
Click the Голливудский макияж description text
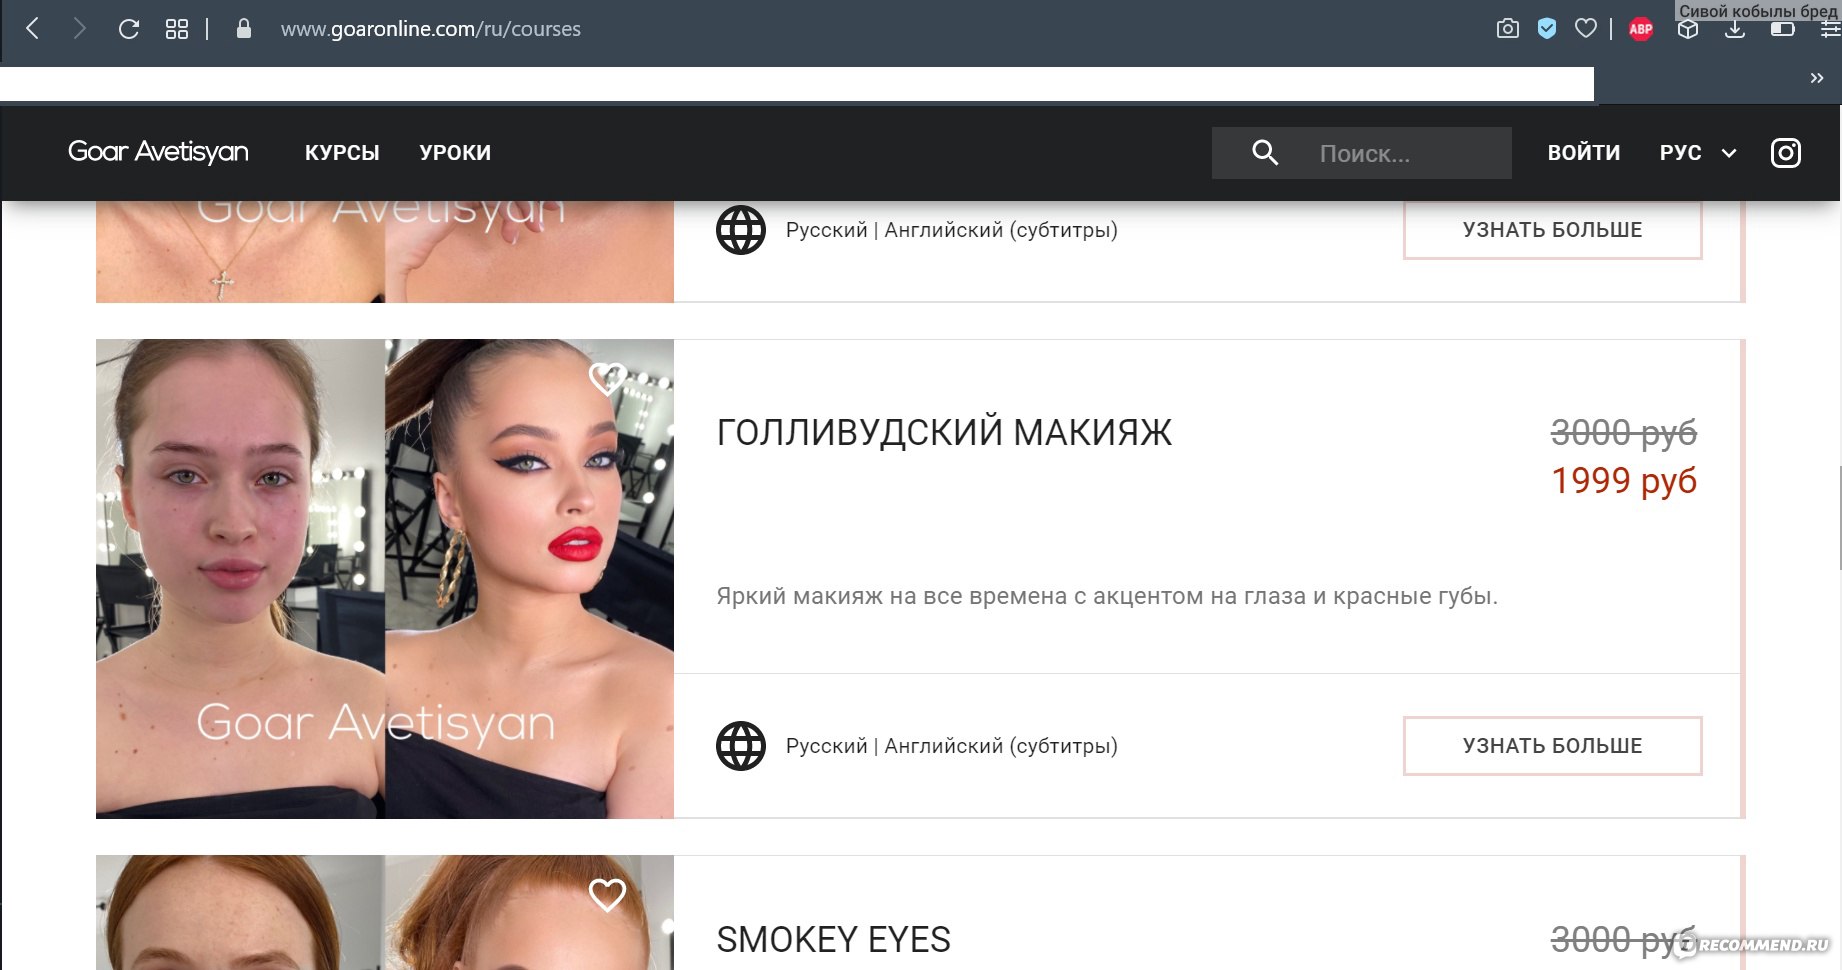coord(1107,596)
